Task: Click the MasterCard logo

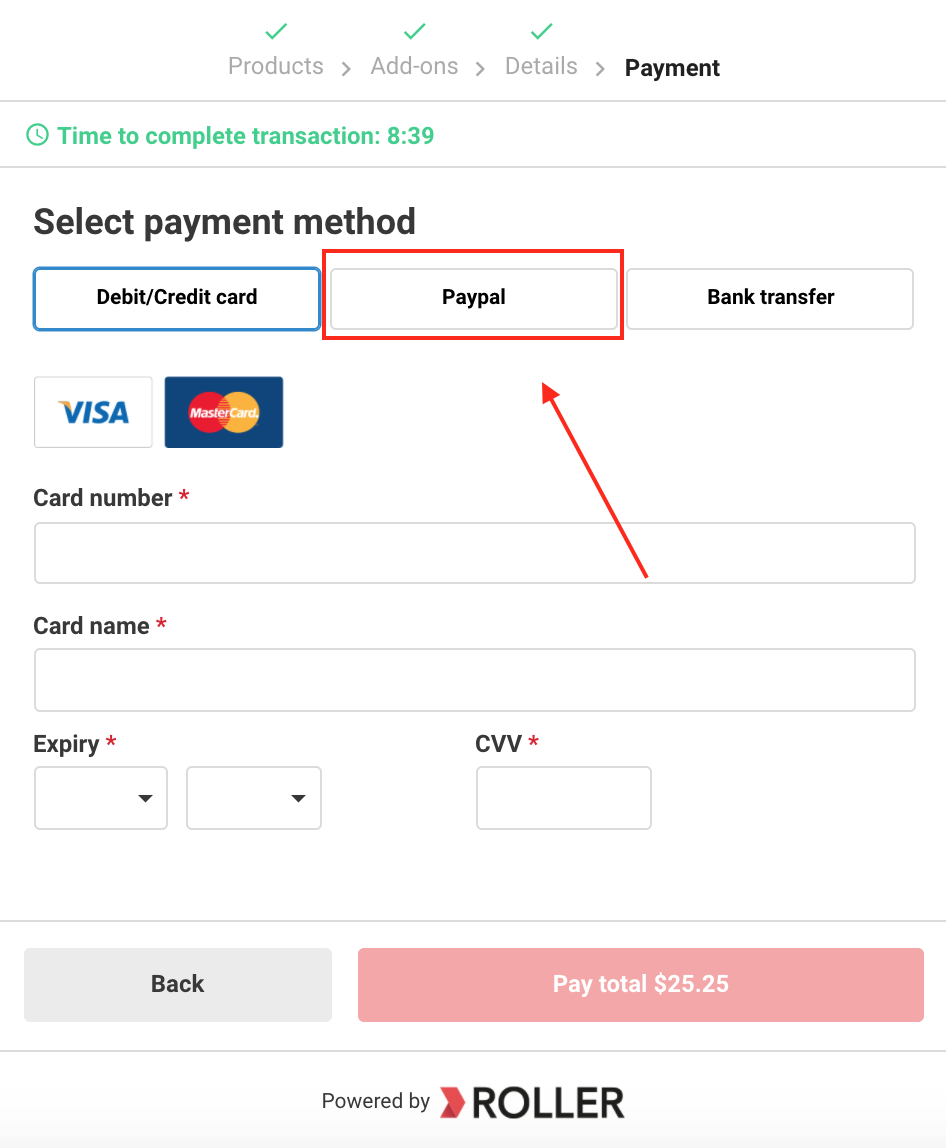Action: coord(224,412)
